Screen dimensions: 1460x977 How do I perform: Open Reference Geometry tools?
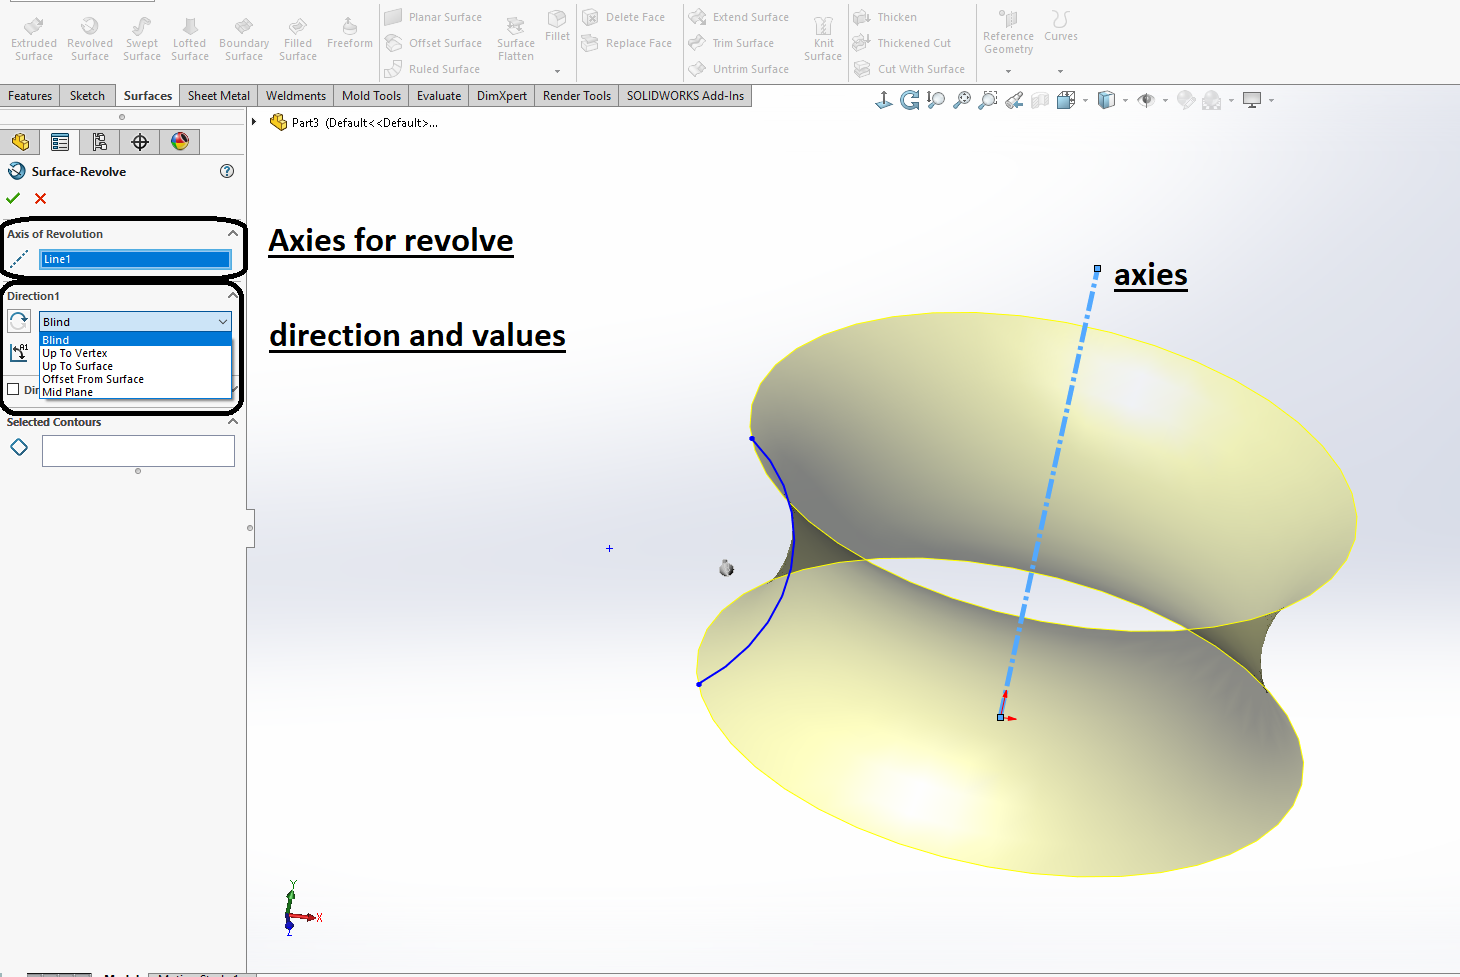point(1007,32)
